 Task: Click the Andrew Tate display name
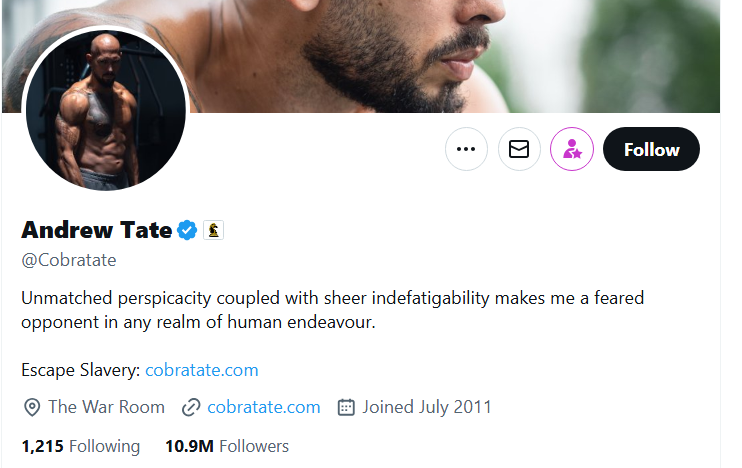(96, 230)
